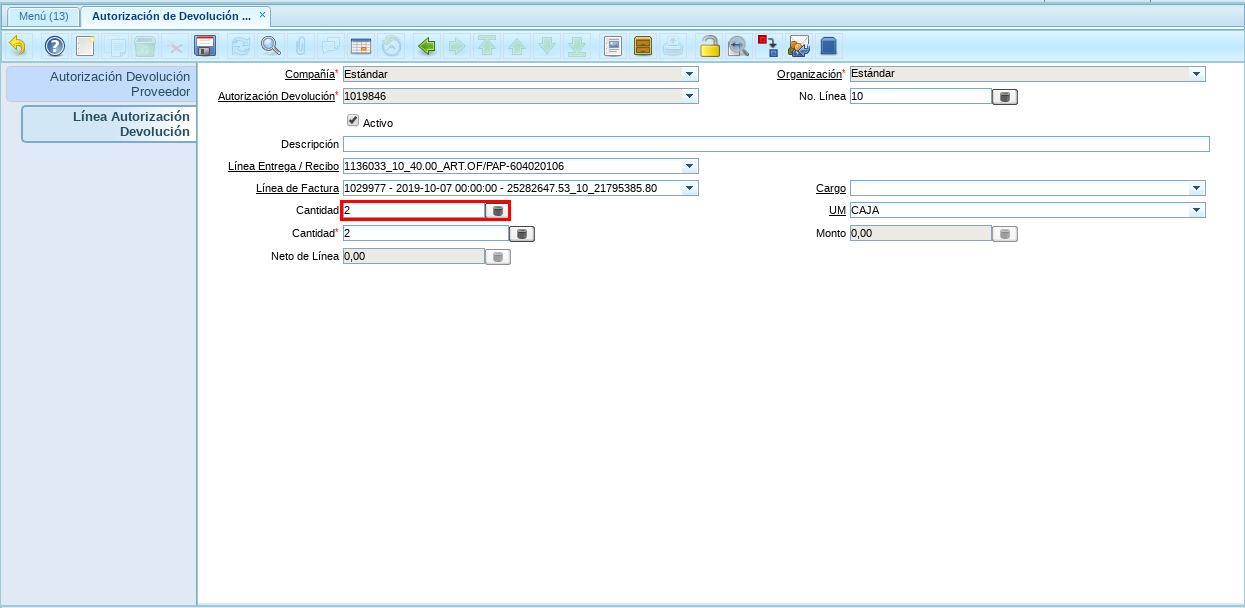Open Archived documents cabinet icon
The width and height of the screenshot is (1245, 608).
[644, 46]
